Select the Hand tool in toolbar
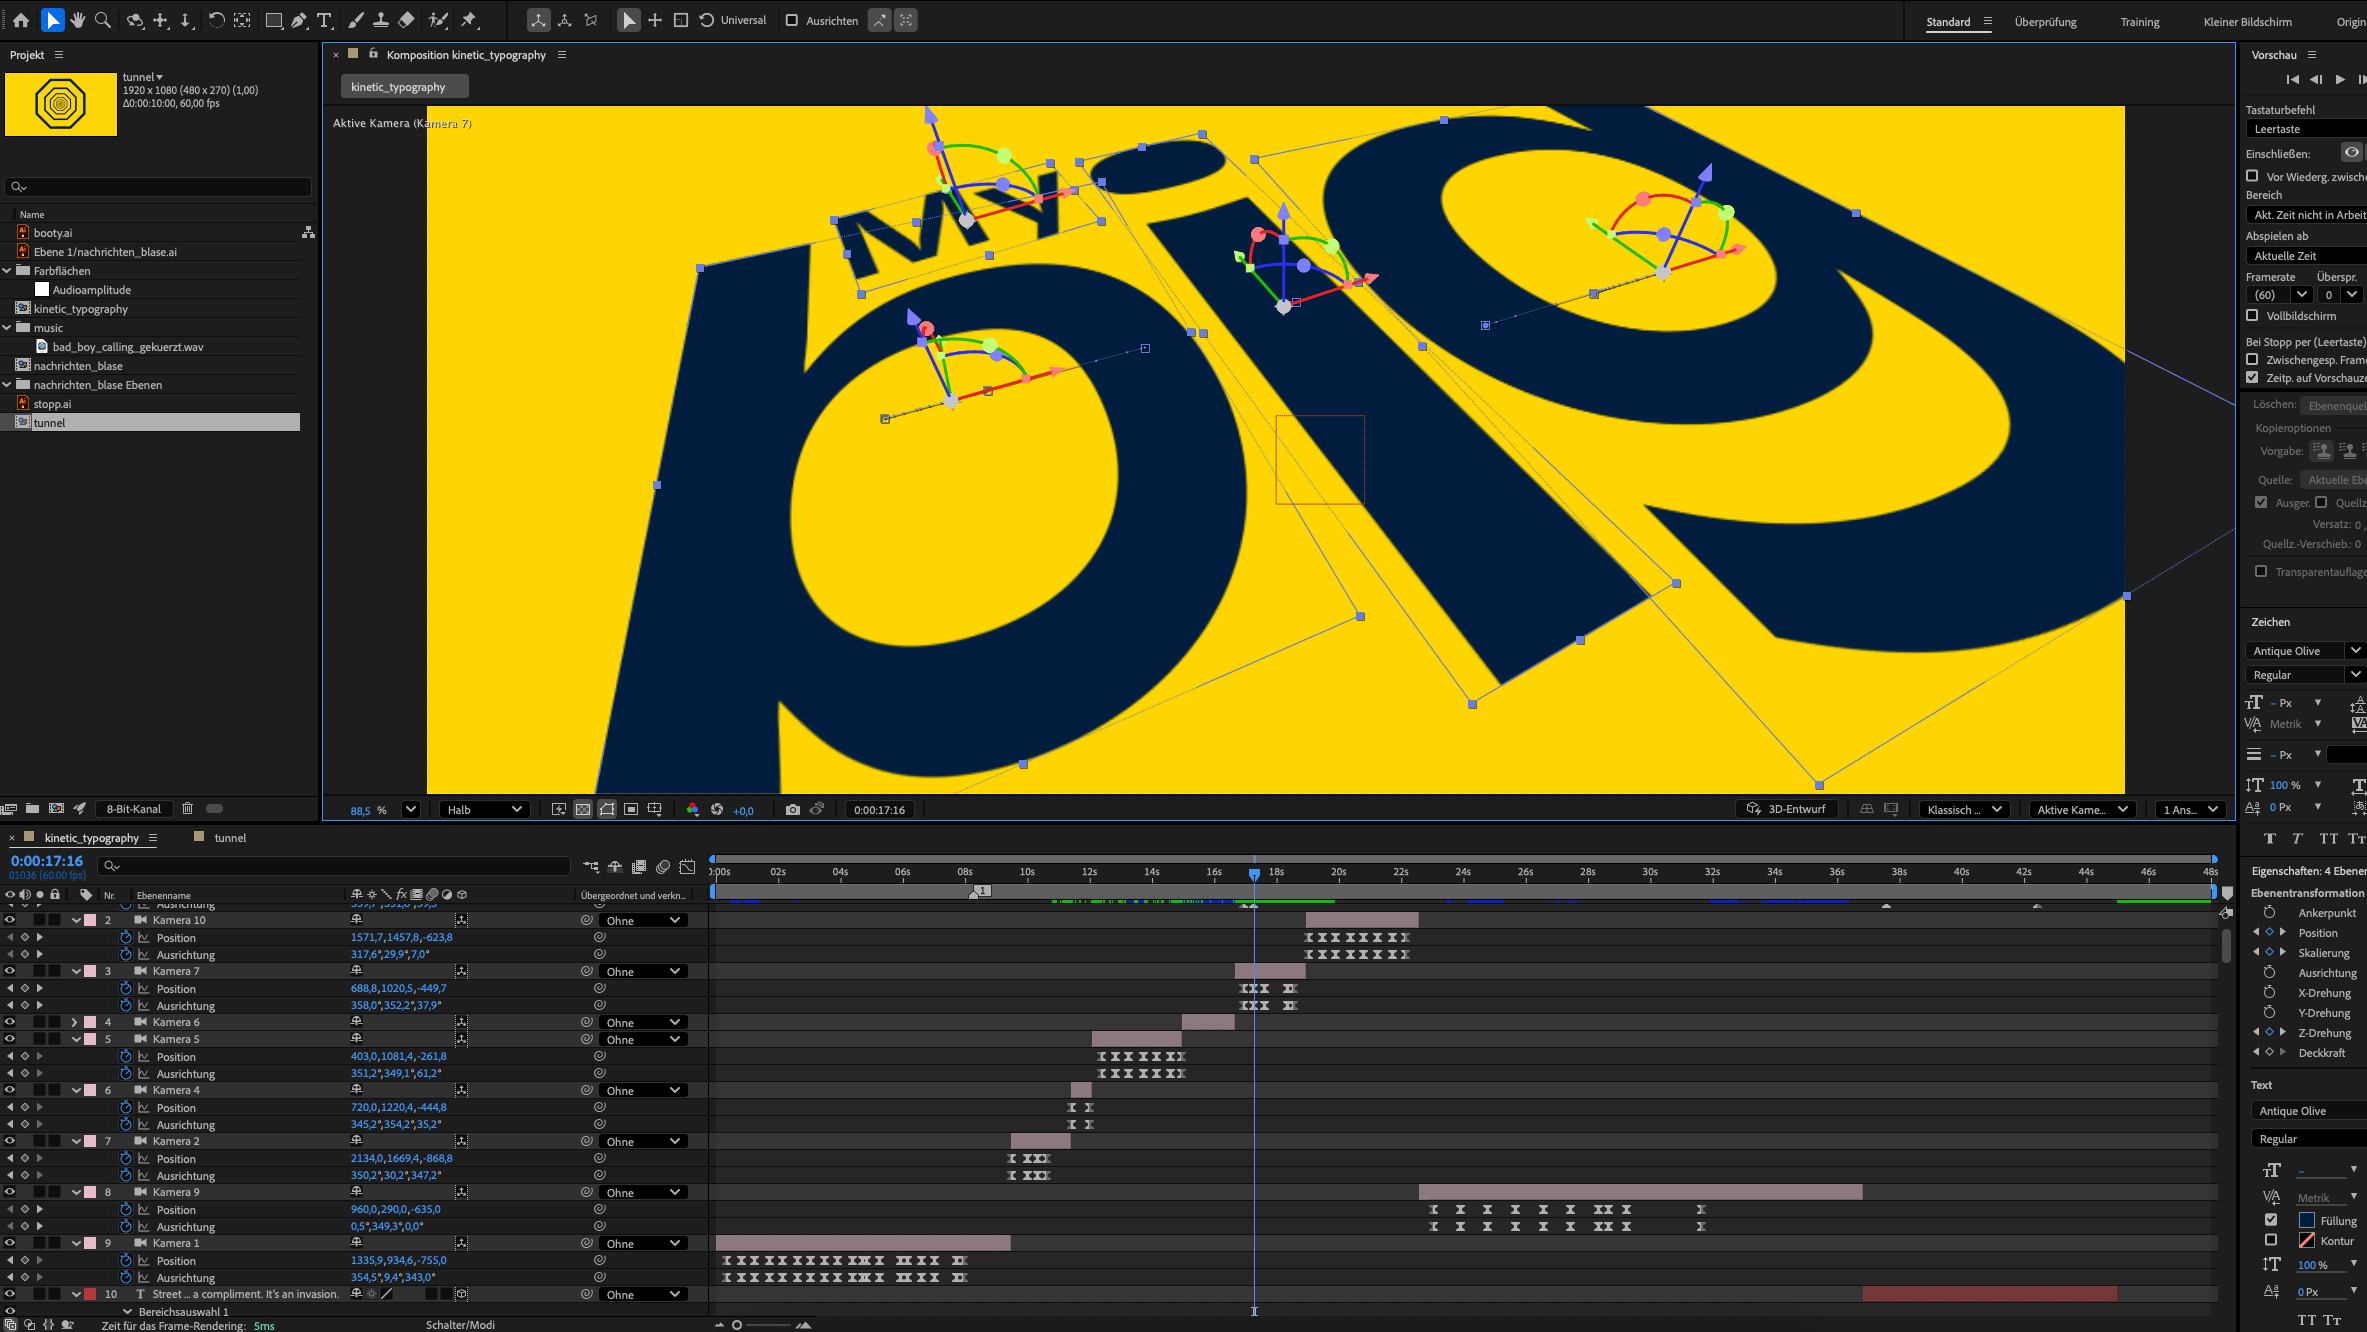 pyautogui.click(x=77, y=20)
